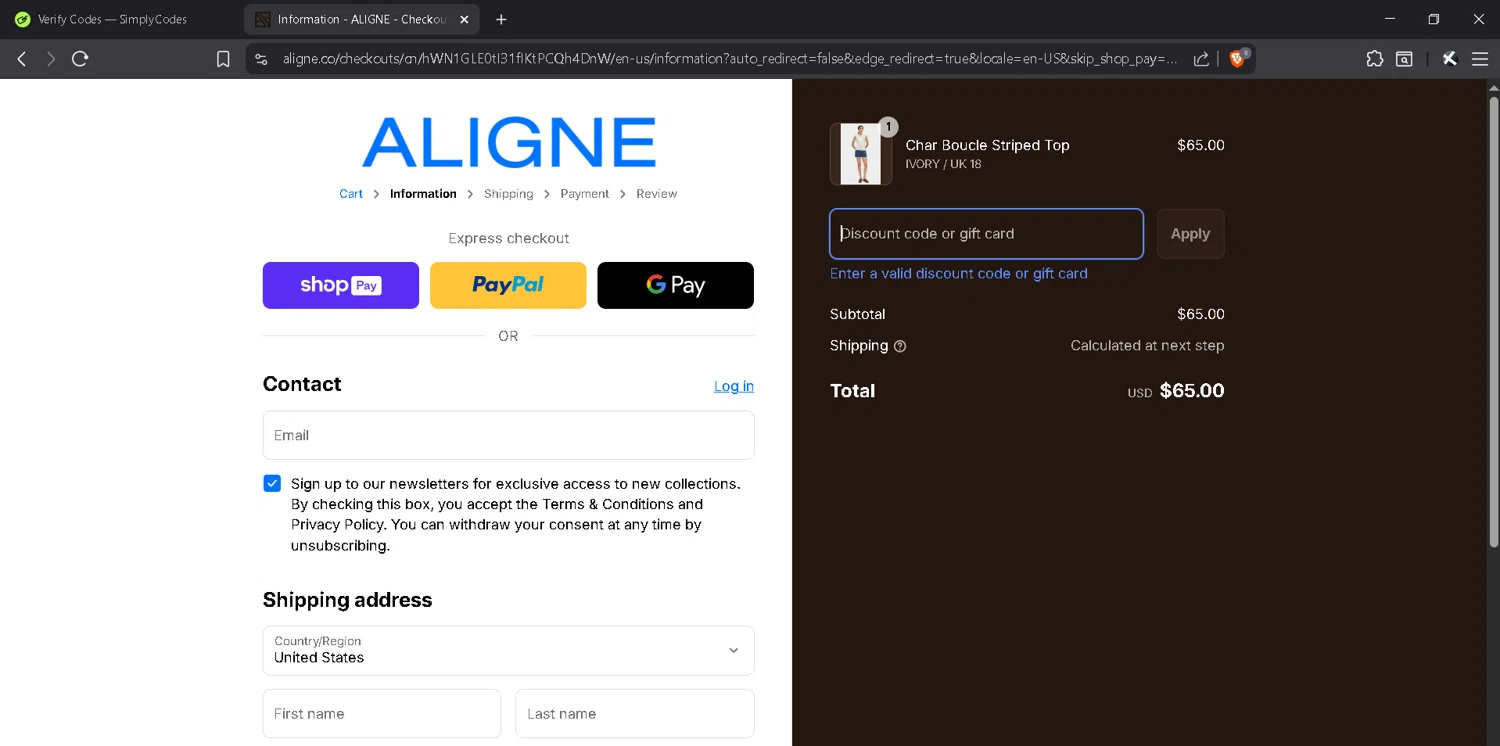Click the share page icon in address bar
The width and height of the screenshot is (1500, 746).
click(x=1201, y=59)
